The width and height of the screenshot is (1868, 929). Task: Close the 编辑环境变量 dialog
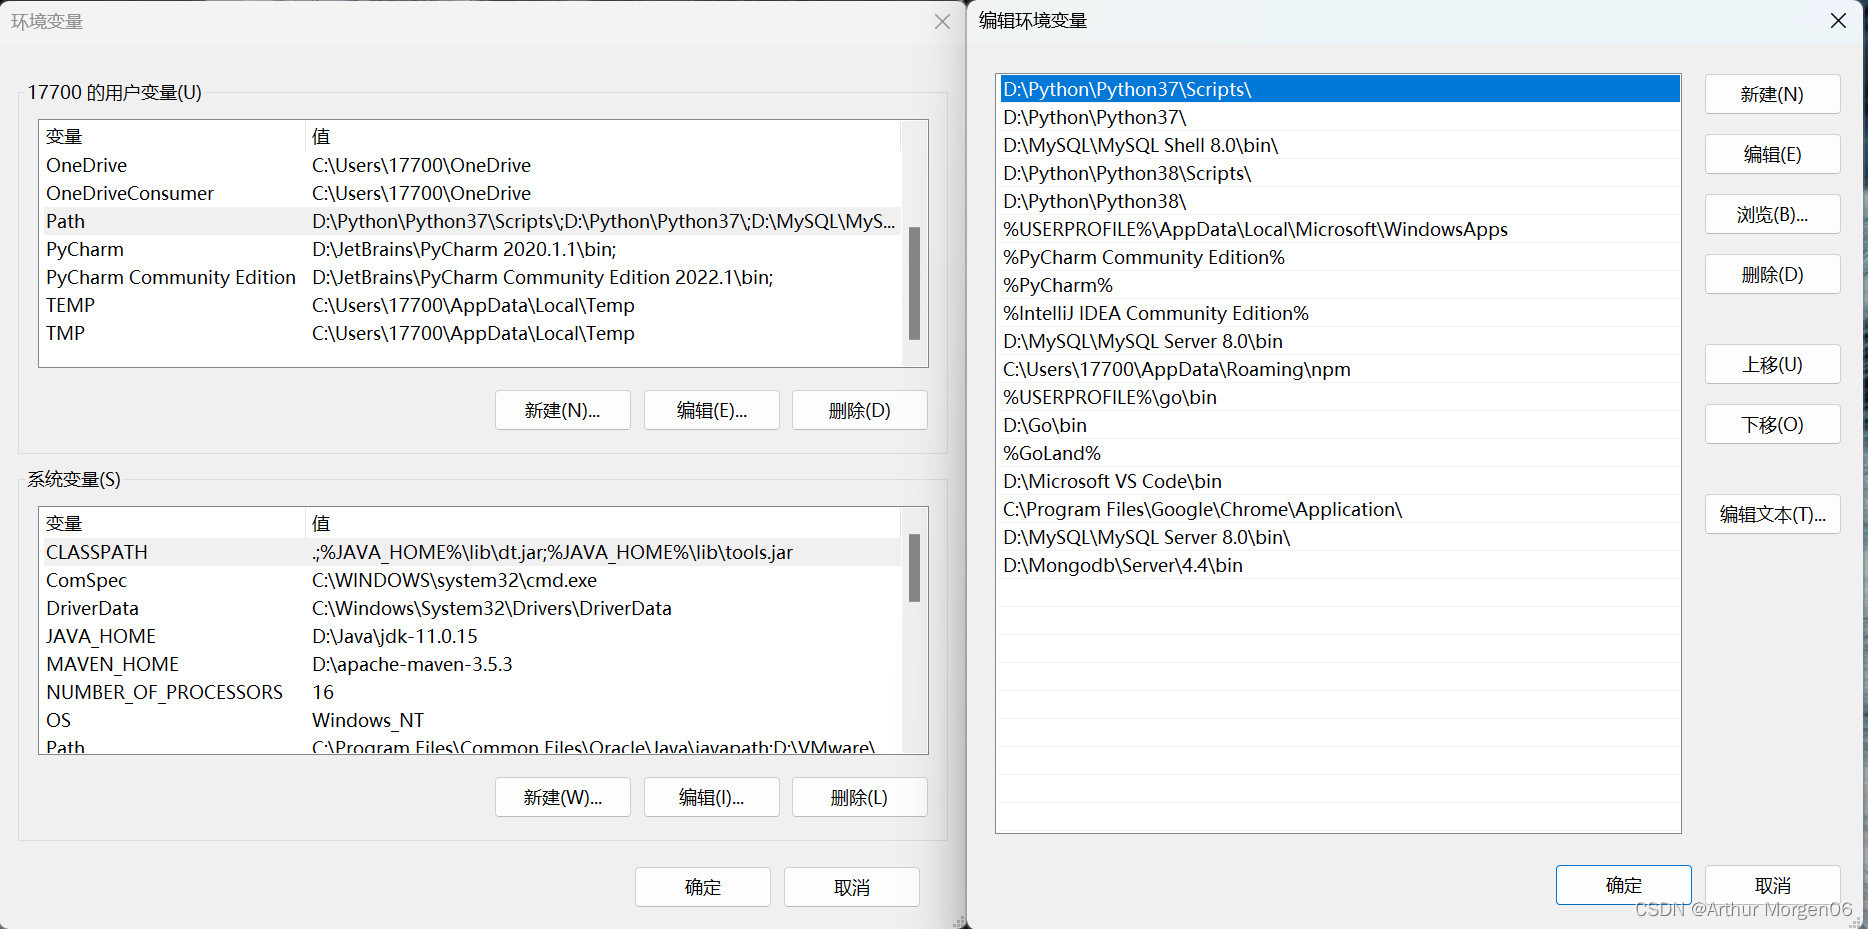(x=1838, y=20)
